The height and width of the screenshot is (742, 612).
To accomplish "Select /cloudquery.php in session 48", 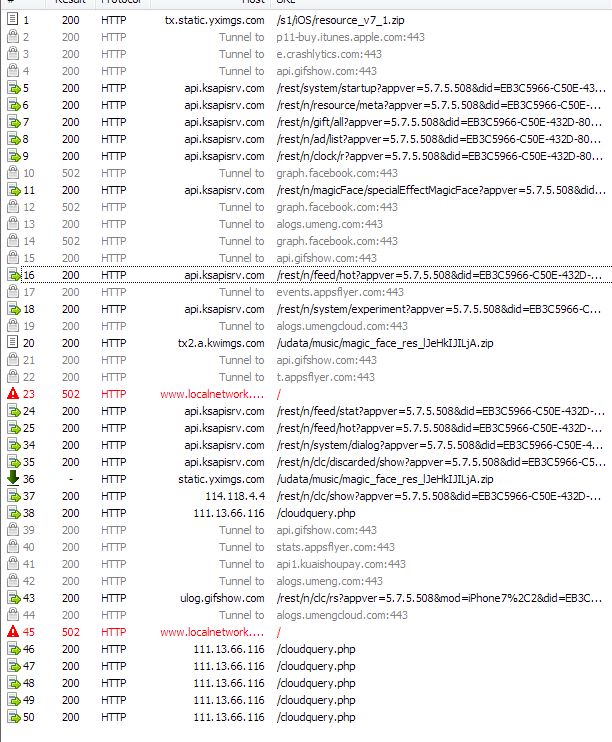I will click(316, 683).
